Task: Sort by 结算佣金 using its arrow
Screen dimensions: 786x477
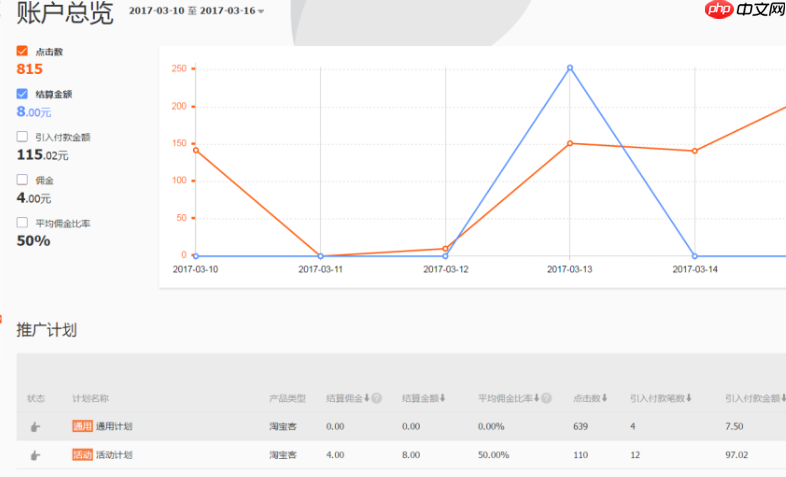Action: [367, 398]
